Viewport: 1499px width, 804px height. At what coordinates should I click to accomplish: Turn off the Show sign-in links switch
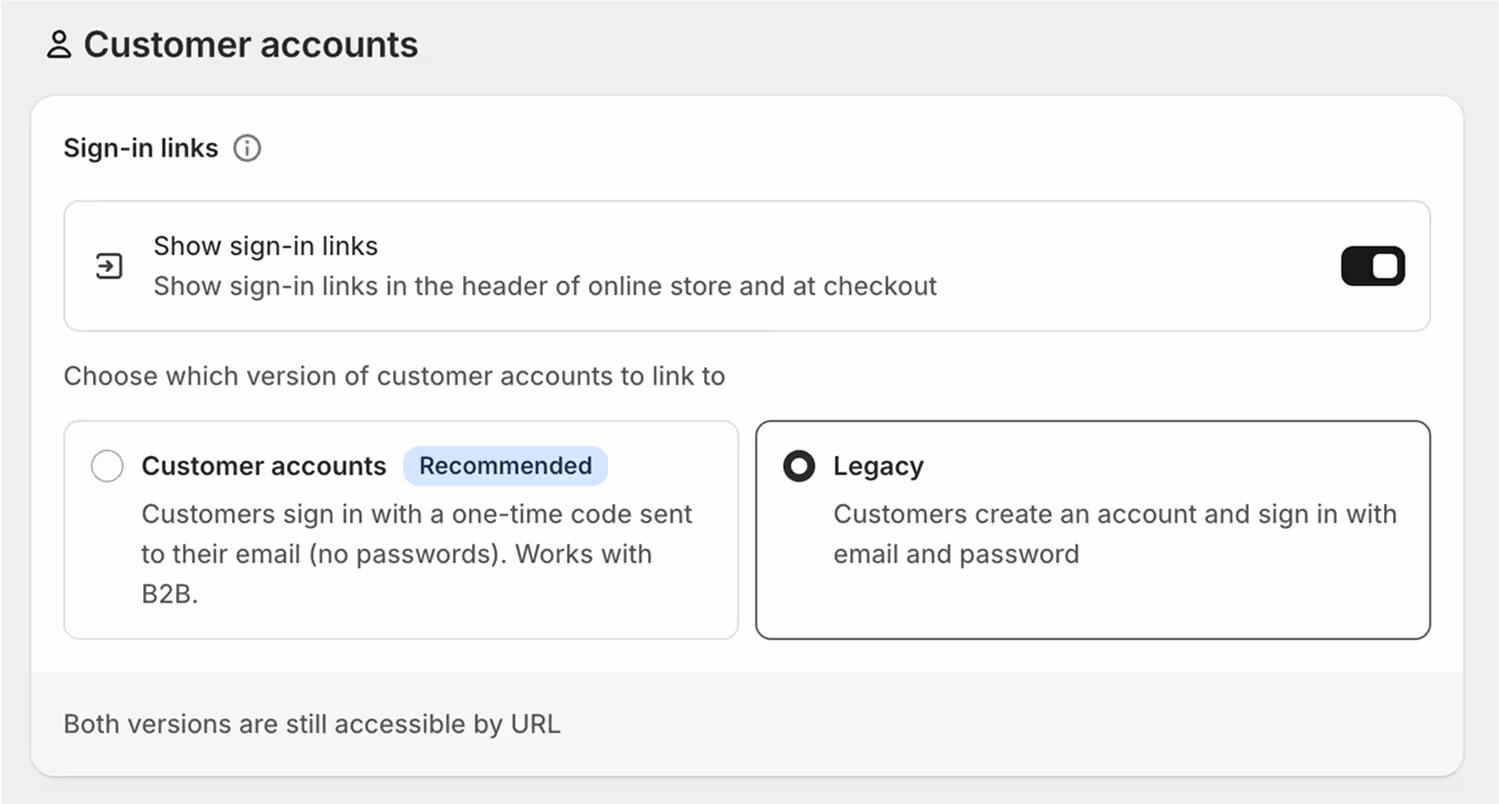pos(1372,266)
